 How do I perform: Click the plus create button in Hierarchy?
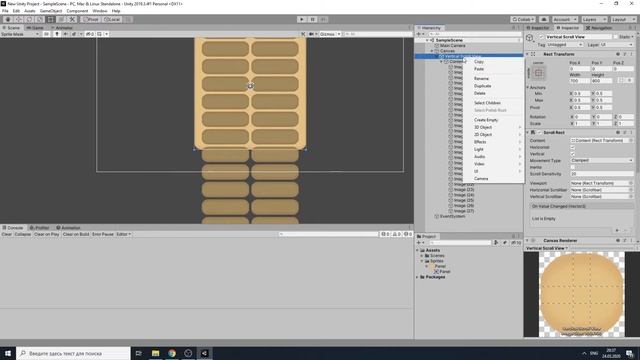click(420, 34)
